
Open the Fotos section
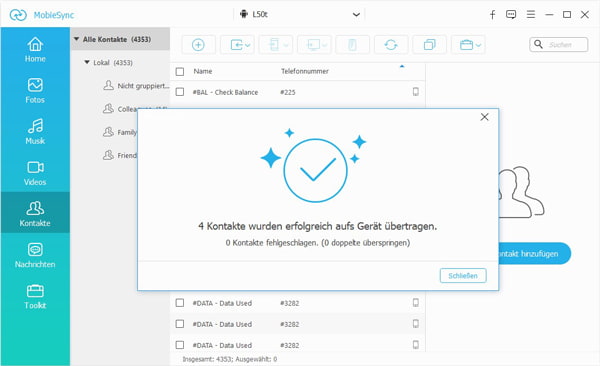point(35,91)
